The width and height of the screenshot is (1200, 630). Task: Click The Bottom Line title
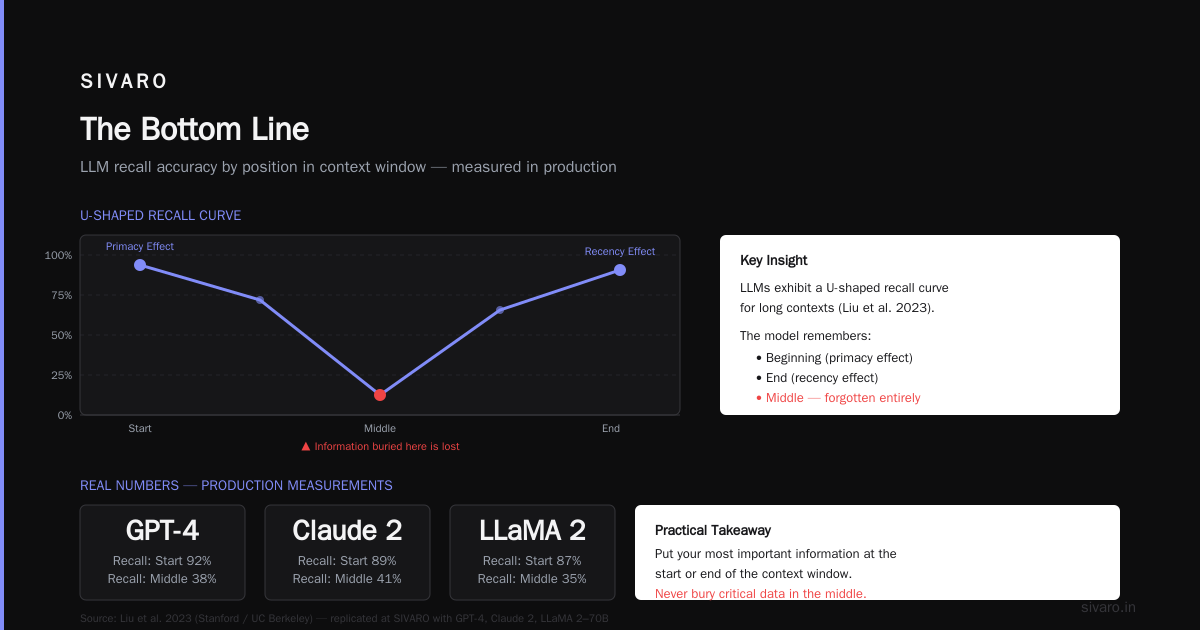pos(195,129)
